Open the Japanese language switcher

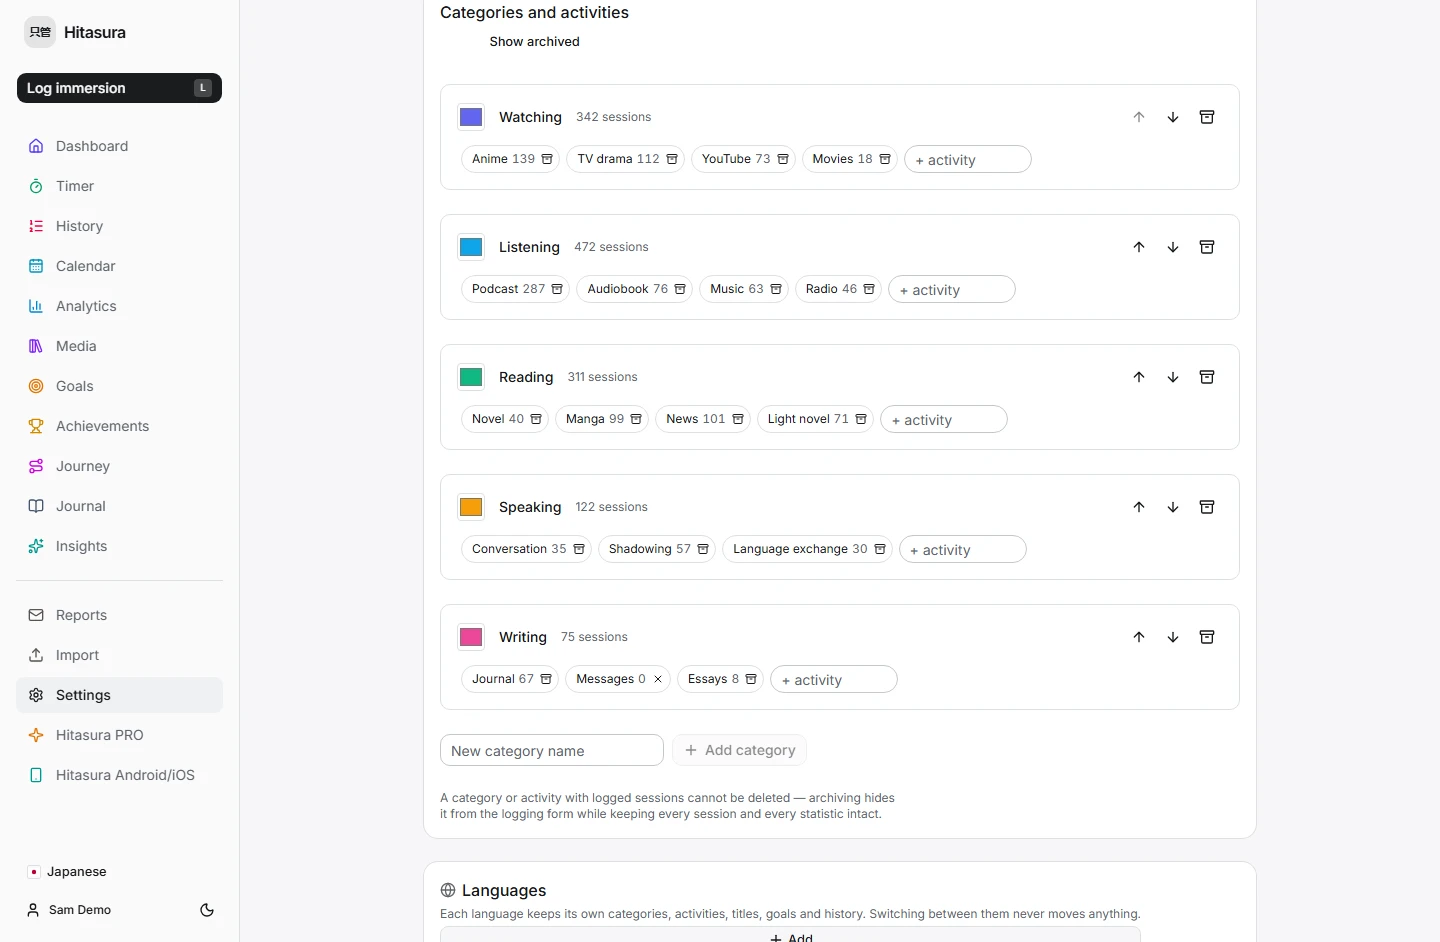tap(67, 872)
